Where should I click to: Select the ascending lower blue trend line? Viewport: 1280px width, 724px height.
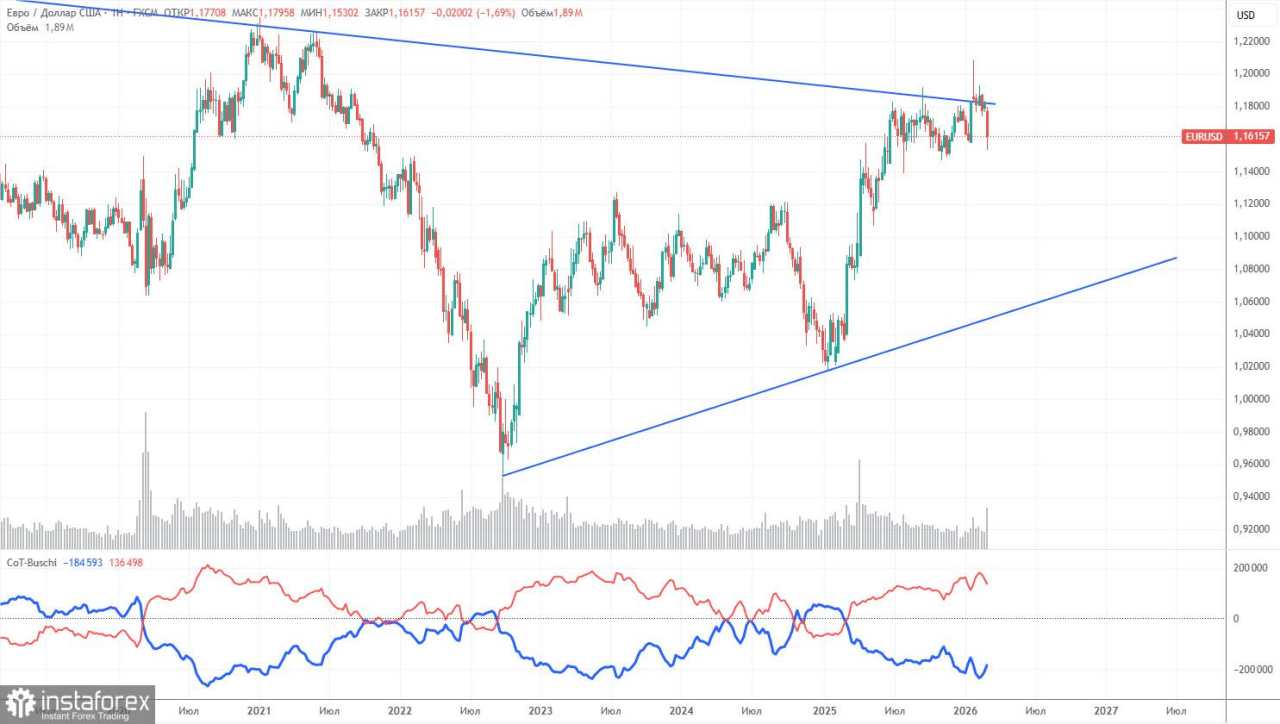[x=840, y=366]
